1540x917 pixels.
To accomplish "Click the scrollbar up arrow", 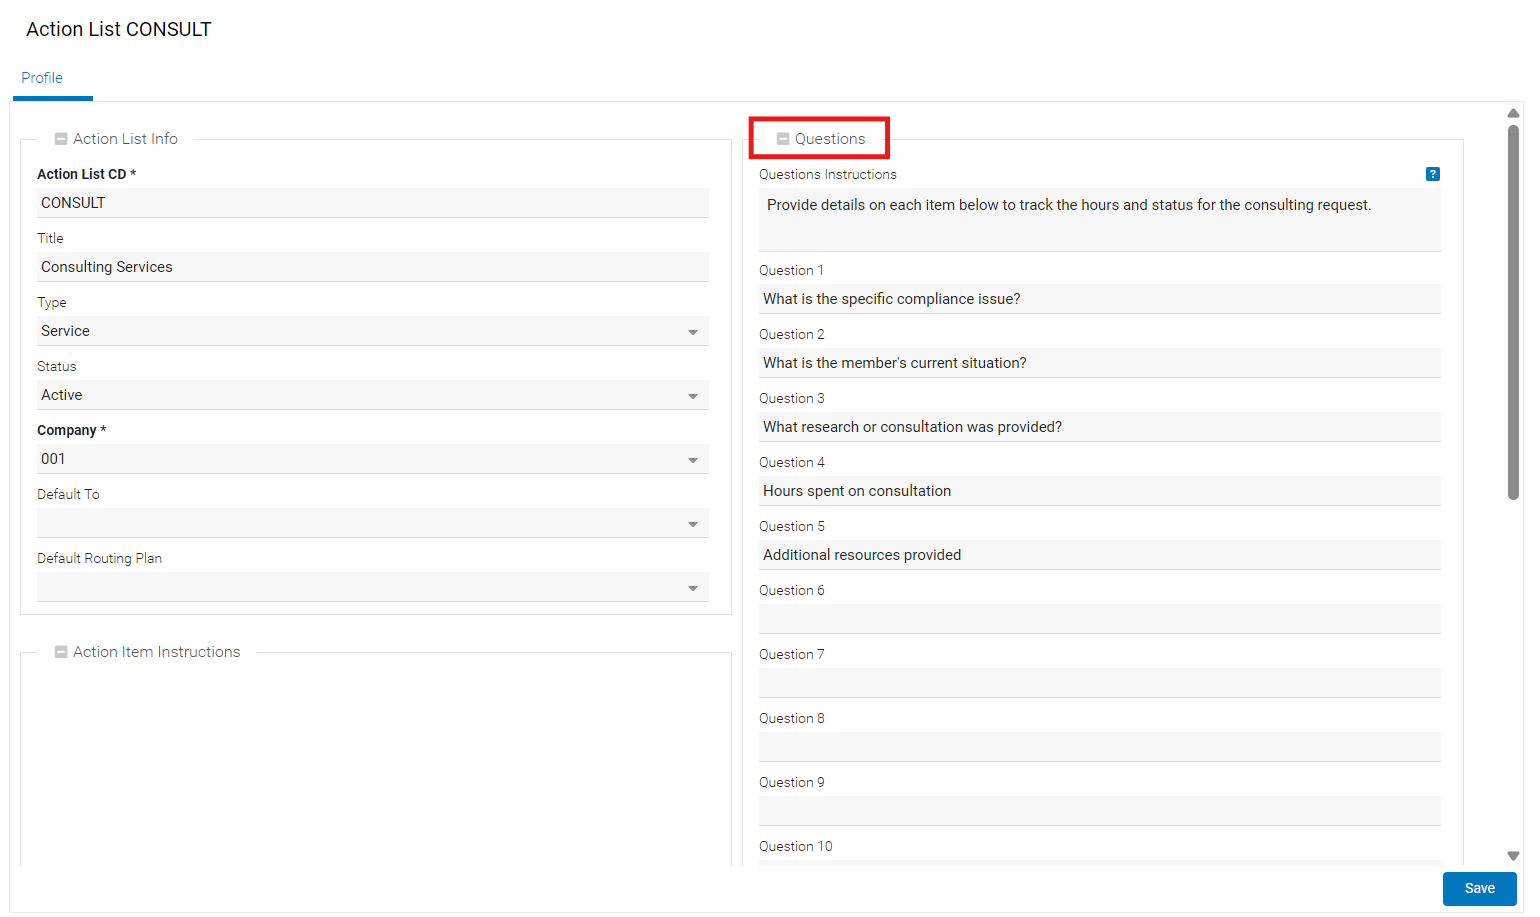I will point(1513,113).
